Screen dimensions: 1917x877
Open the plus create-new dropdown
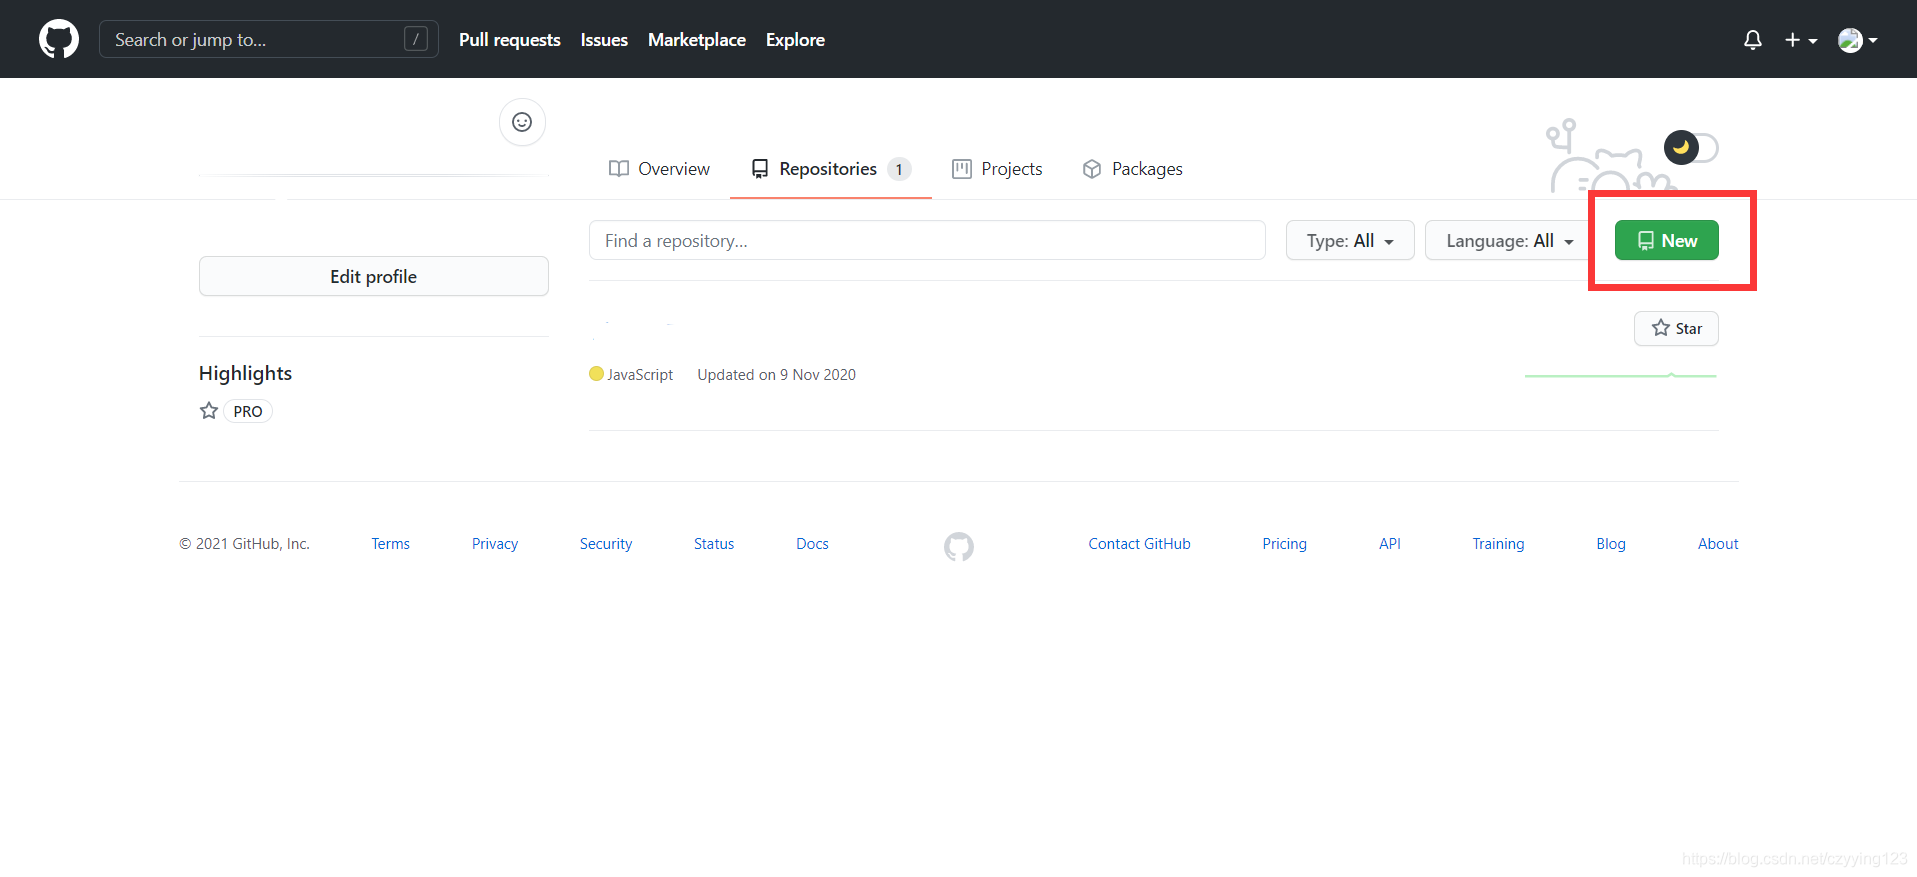click(x=1801, y=40)
